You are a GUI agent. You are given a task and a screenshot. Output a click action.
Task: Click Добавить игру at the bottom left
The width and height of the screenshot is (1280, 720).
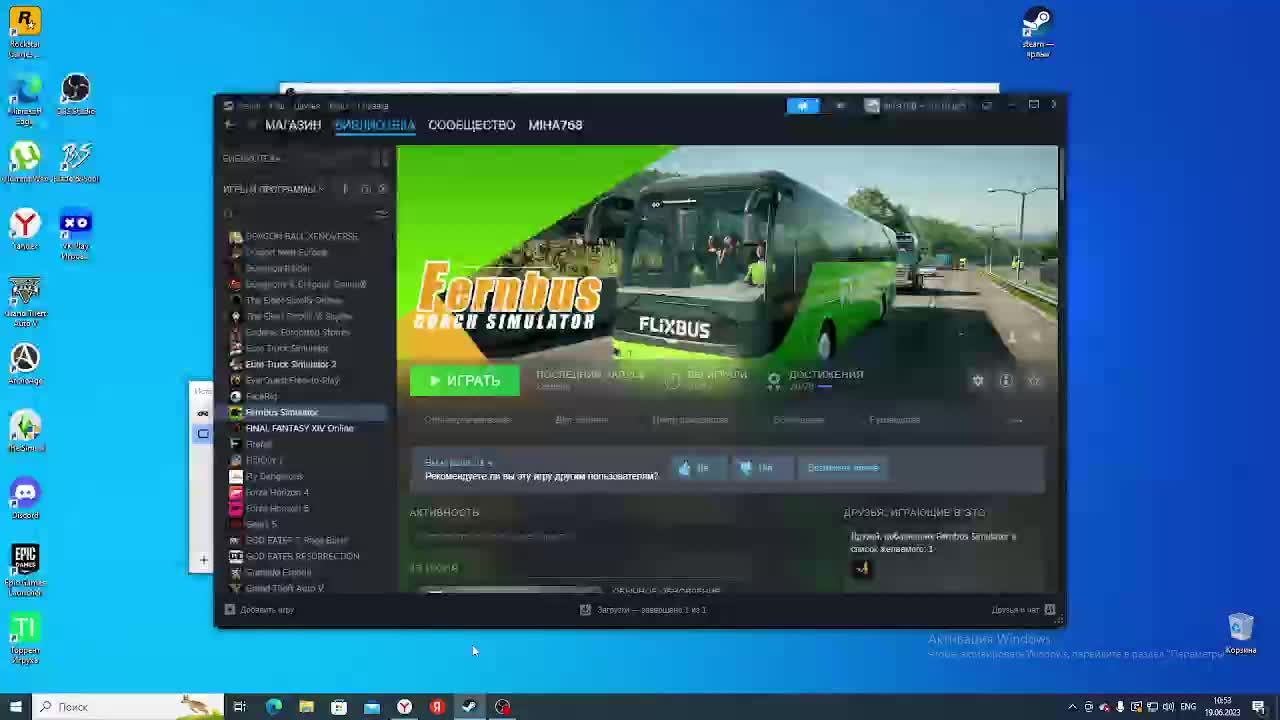(259, 609)
